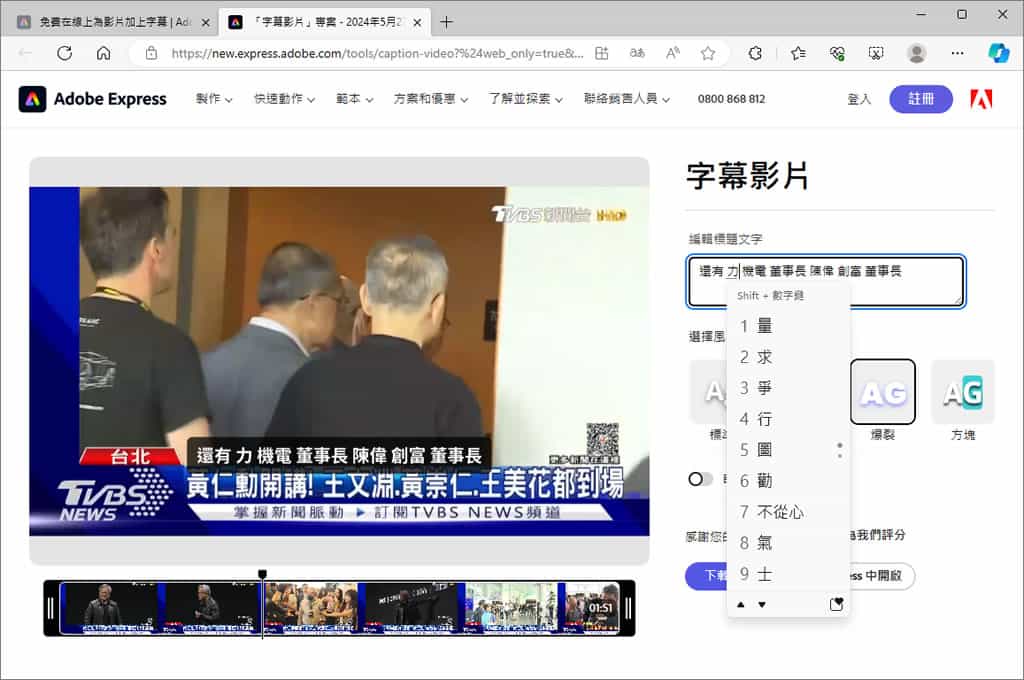This screenshot has width=1024, height=680.
Task: Click the Adobe Express logo
Action: coord(93,99)
